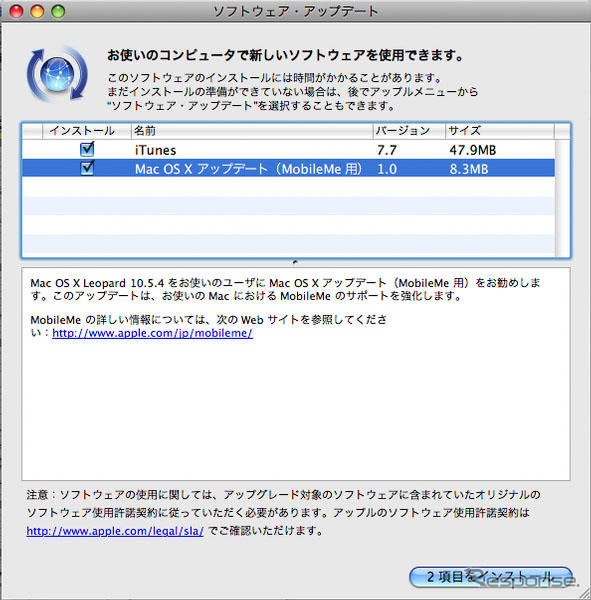Screen dimensions: 591x600
Task: Select the iTunes row by name
Action: [x=155, y=150]
